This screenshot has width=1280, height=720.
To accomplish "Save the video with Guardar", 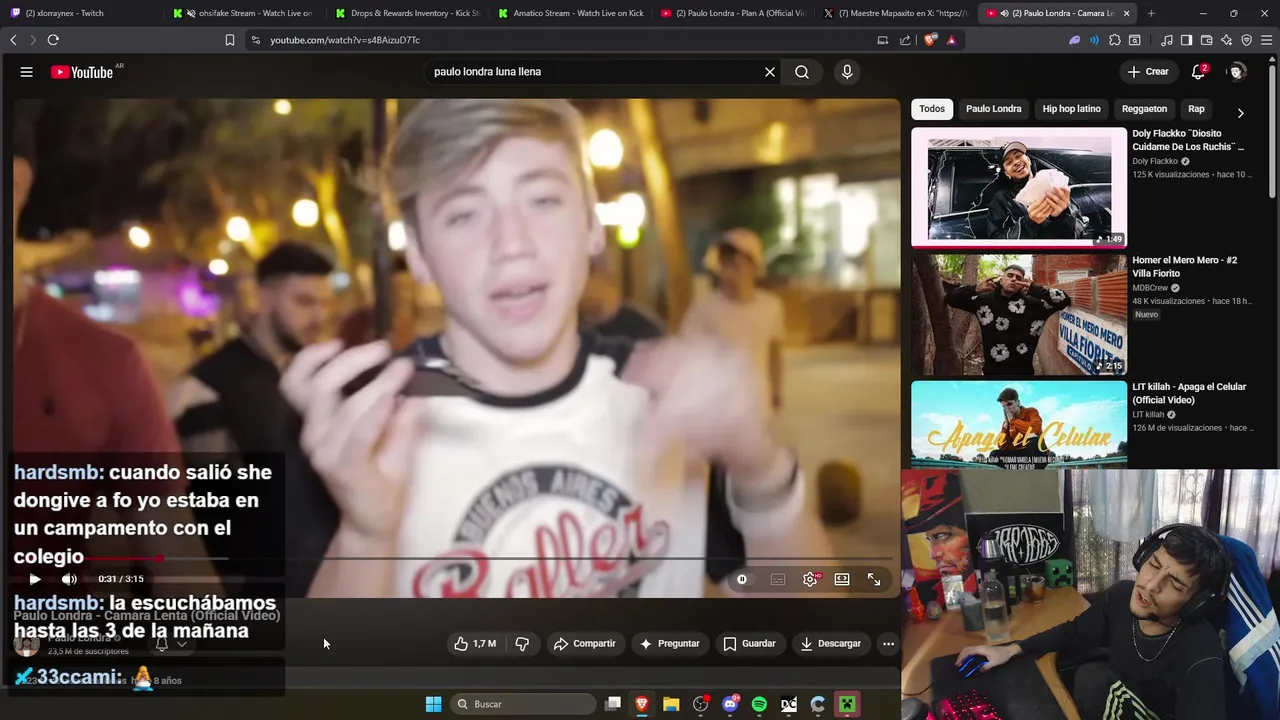I will [x=750, y=644].
